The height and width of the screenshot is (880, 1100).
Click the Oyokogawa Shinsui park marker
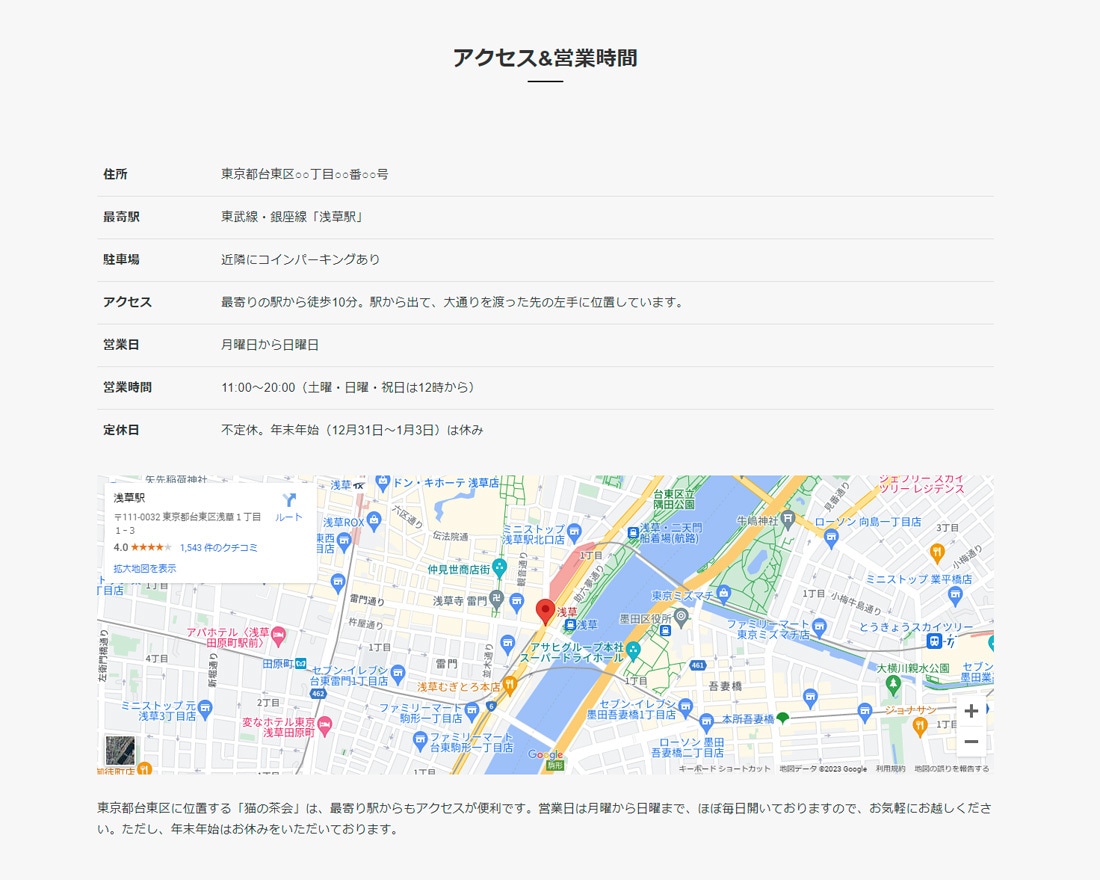(x=892, y=684)
